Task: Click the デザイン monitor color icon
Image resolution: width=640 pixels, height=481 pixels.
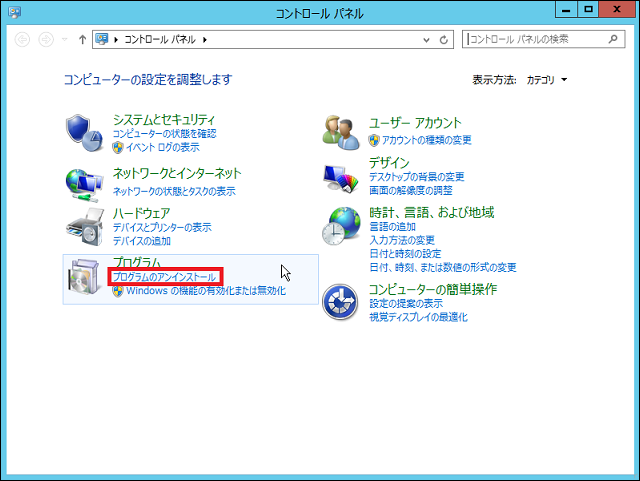Action: tap(341, 178)
